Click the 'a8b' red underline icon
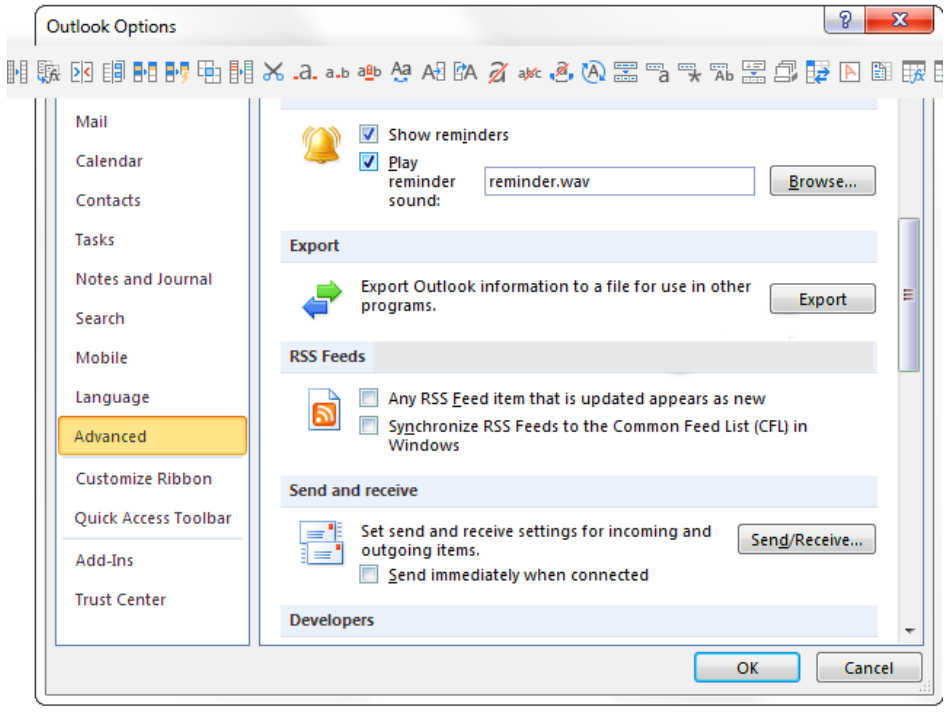Viewport: 948px width, 712px height. [369, 72]
